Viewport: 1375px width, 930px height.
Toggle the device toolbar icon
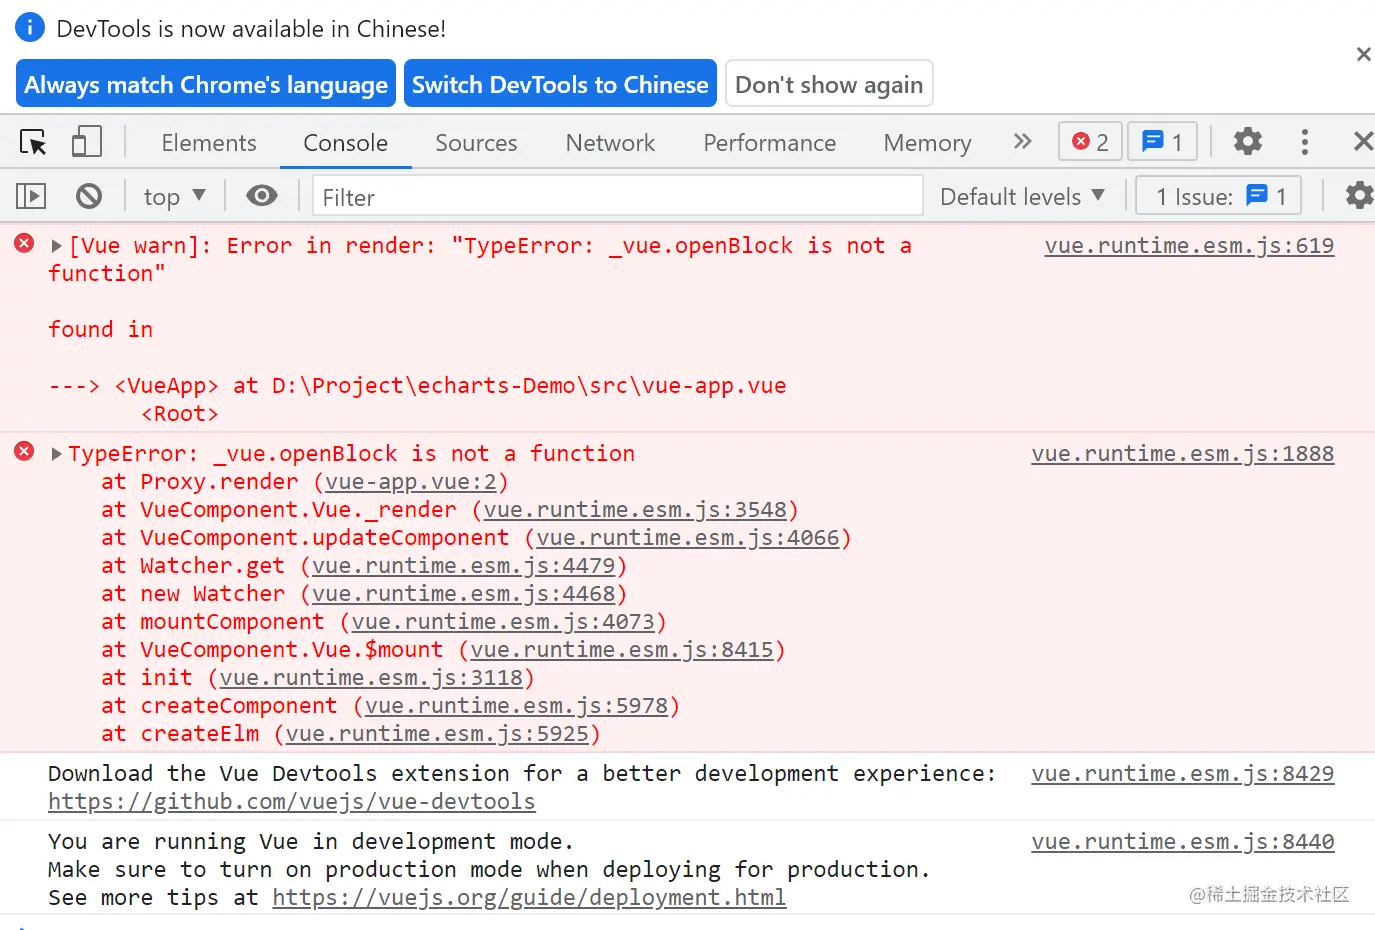tap(87, 141)
